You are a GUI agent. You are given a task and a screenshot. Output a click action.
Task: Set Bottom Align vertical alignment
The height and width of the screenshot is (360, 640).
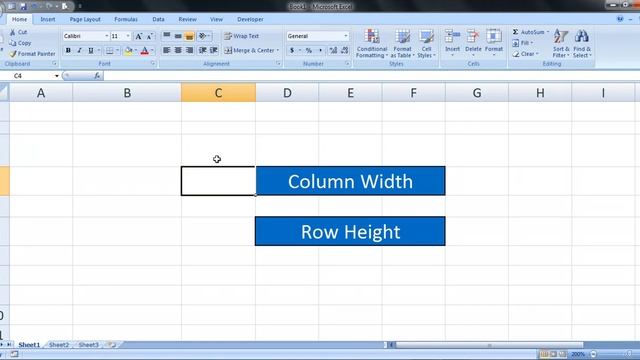(189, 36)
